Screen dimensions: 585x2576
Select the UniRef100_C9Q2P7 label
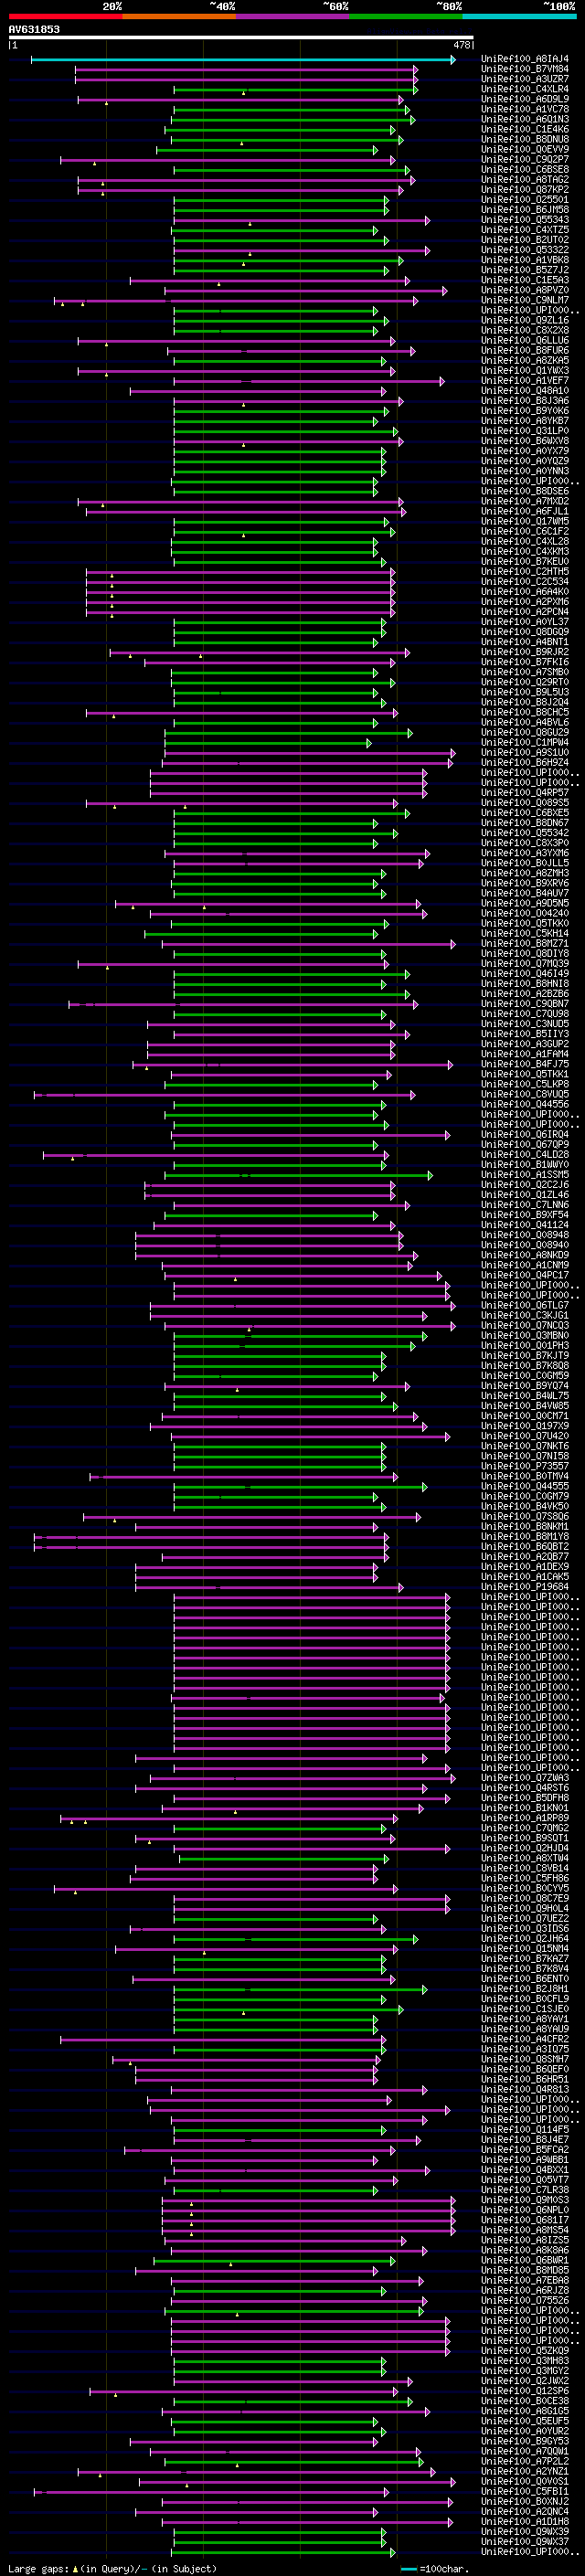525,159
